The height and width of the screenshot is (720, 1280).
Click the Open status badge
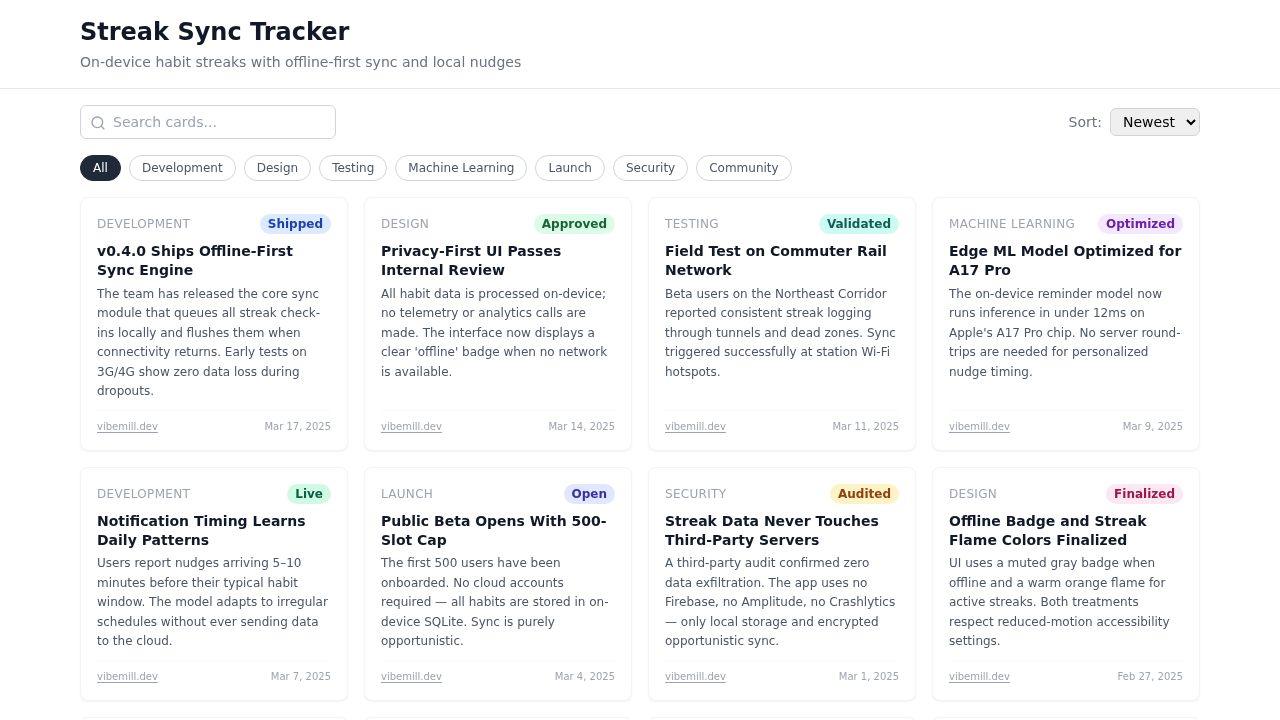tap(589, 494)
